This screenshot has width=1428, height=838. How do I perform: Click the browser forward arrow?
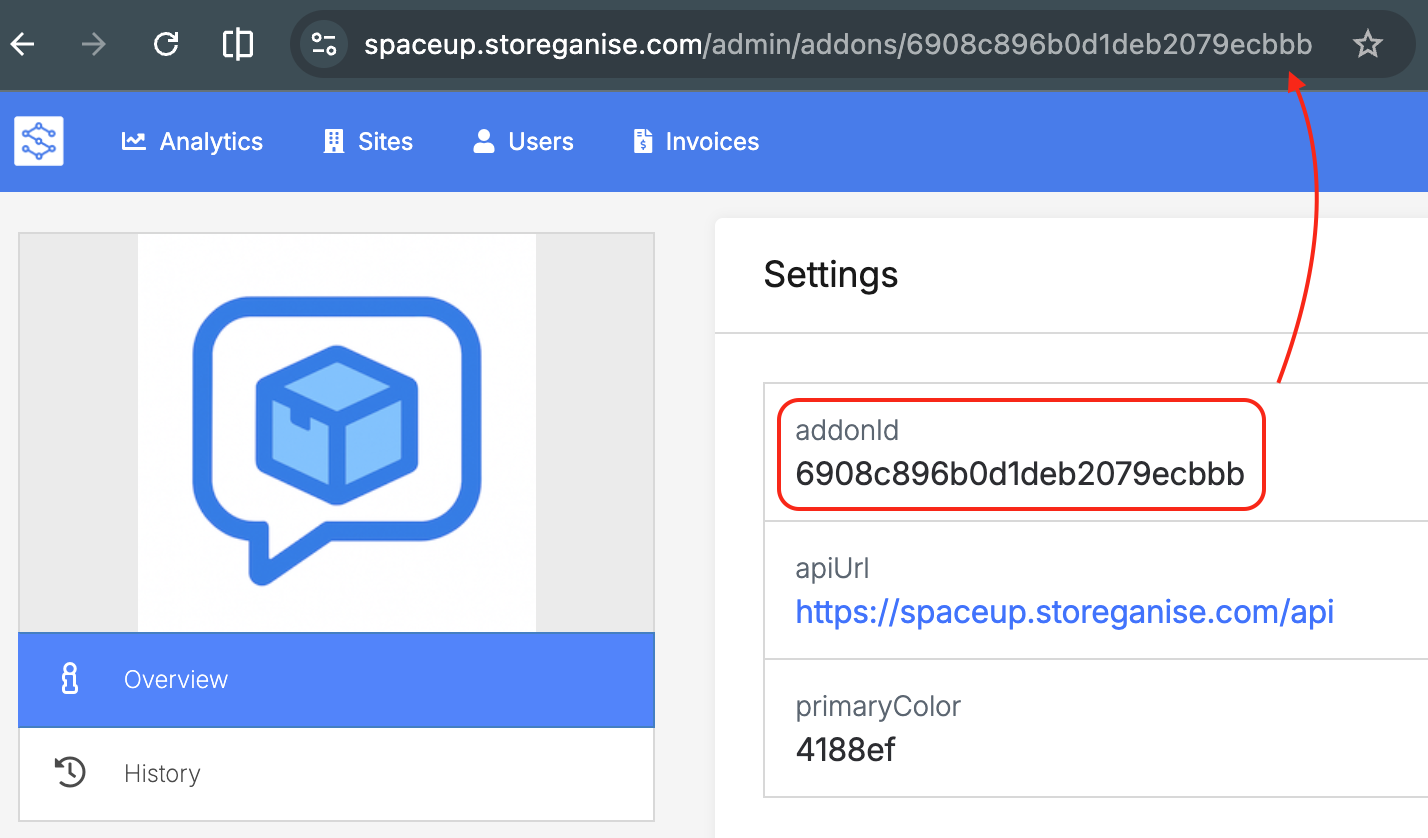[94, 44]
